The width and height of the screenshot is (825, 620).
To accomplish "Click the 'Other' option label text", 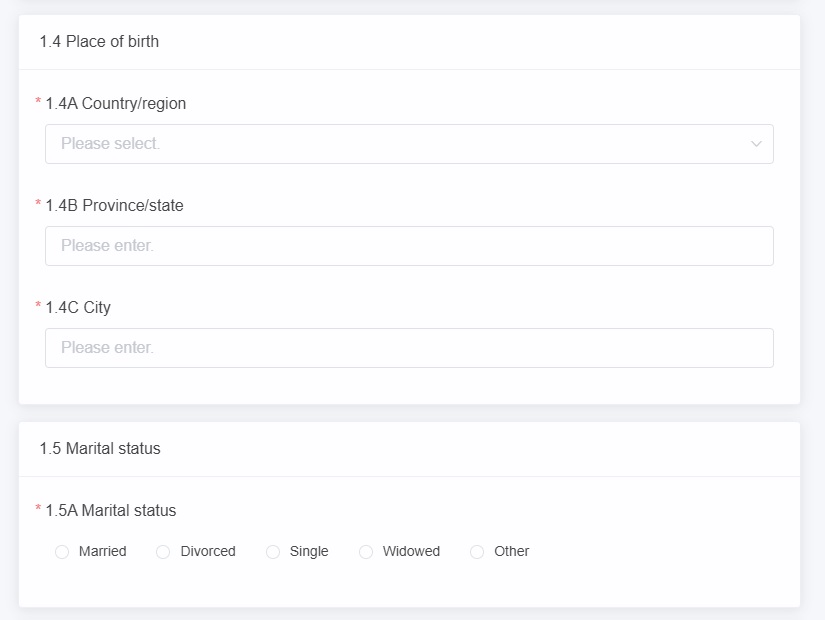I will [511, 551].
